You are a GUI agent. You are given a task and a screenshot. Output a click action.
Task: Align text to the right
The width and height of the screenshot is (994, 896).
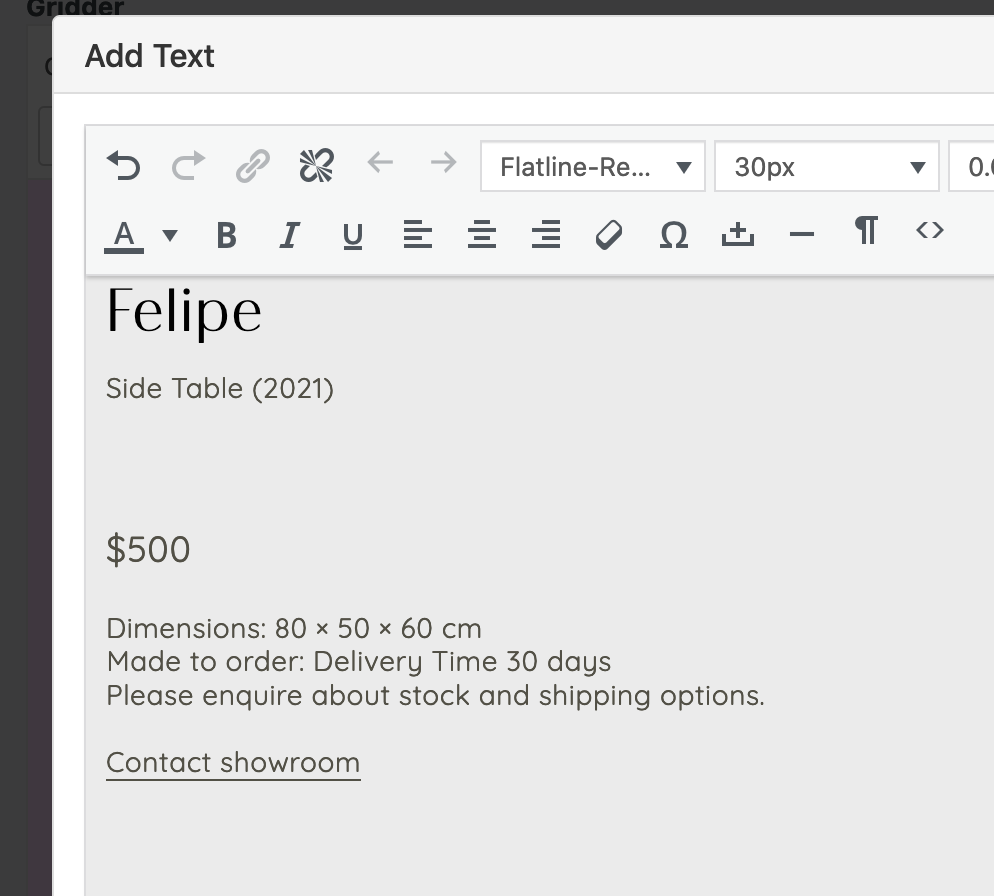click(545, 235)
